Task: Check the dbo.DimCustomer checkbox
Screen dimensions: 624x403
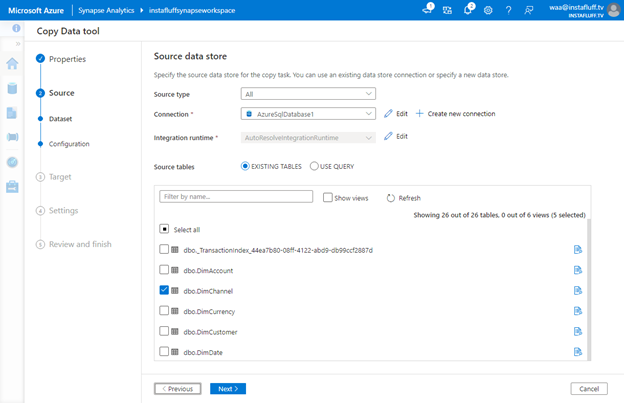Action: [x=164, y=331]
